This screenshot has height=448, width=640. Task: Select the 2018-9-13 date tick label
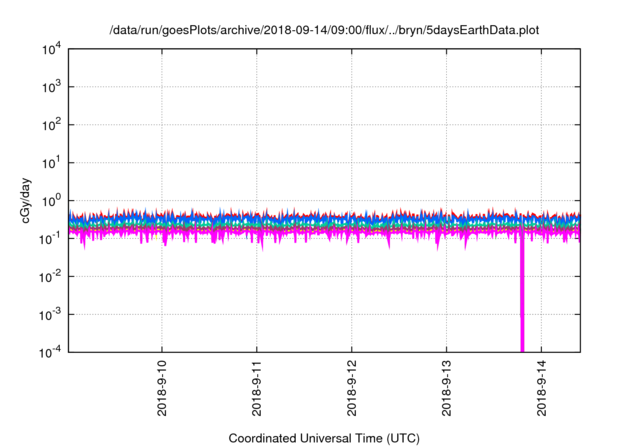coord(447,388)
